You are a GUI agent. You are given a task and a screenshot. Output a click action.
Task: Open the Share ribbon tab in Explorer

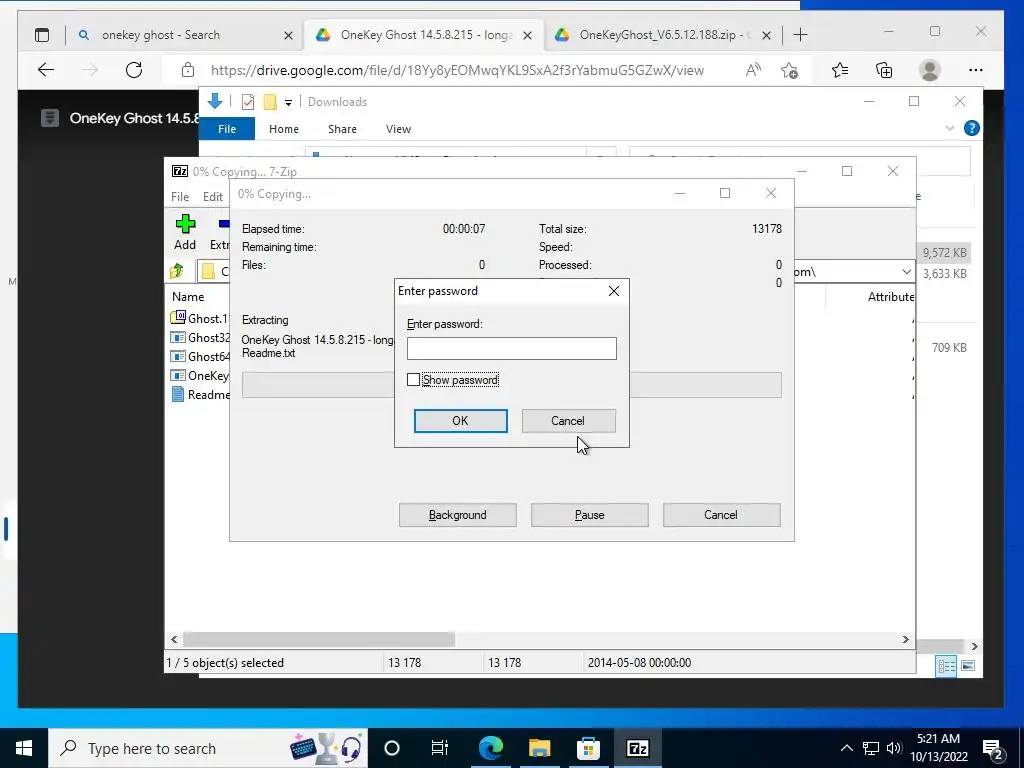click(342, 129)
